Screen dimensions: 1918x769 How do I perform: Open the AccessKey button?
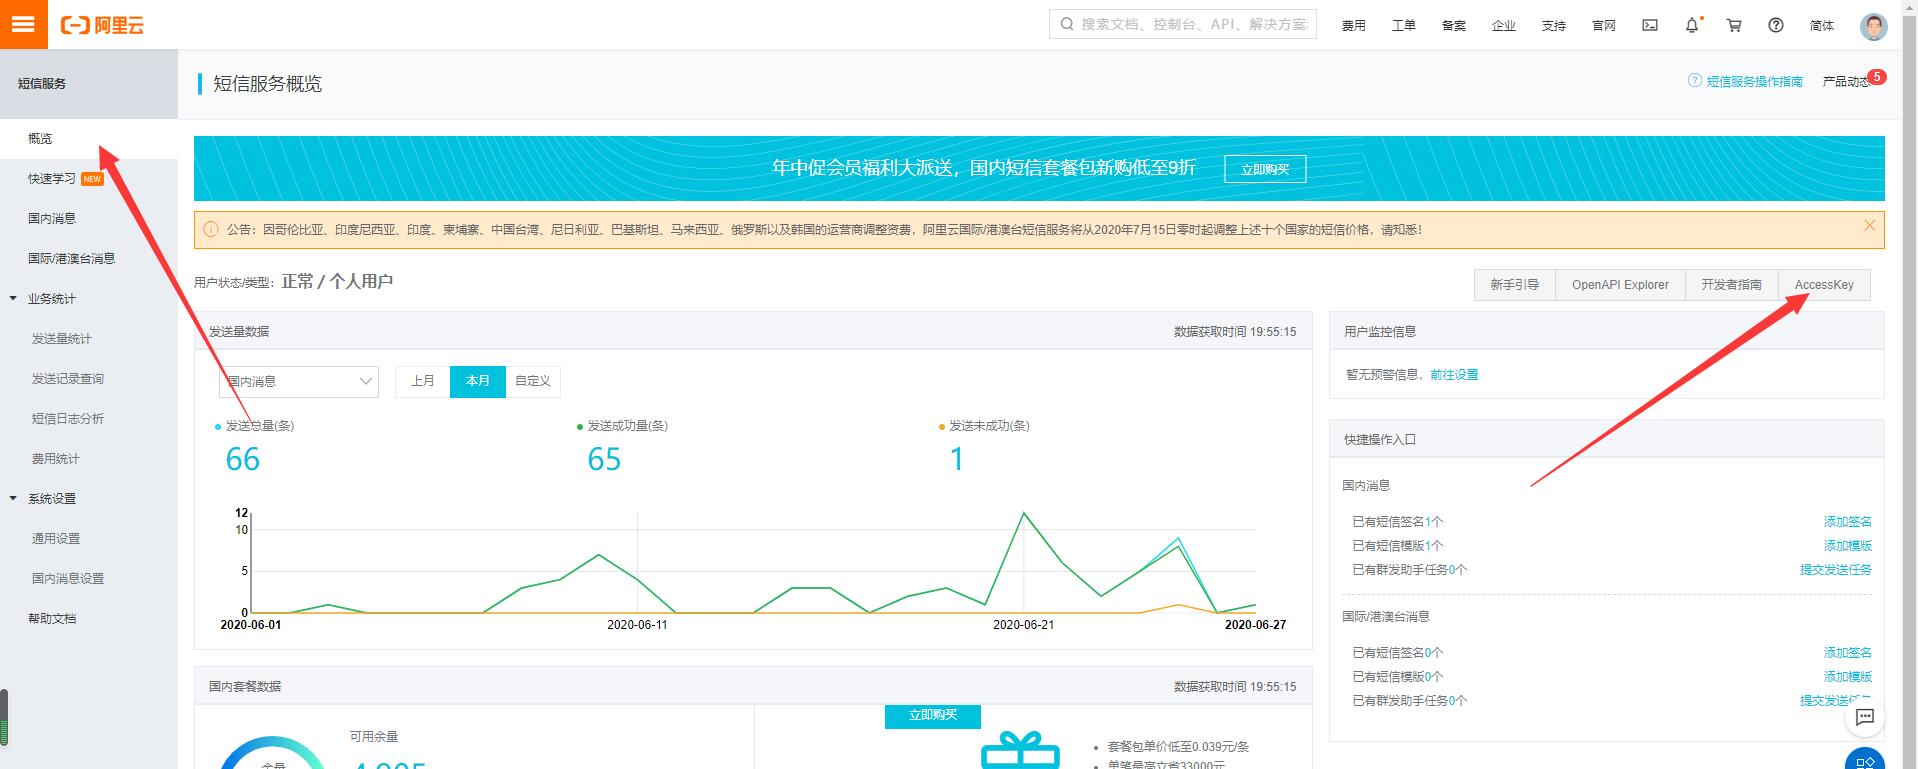click(x=1824, y=285)
